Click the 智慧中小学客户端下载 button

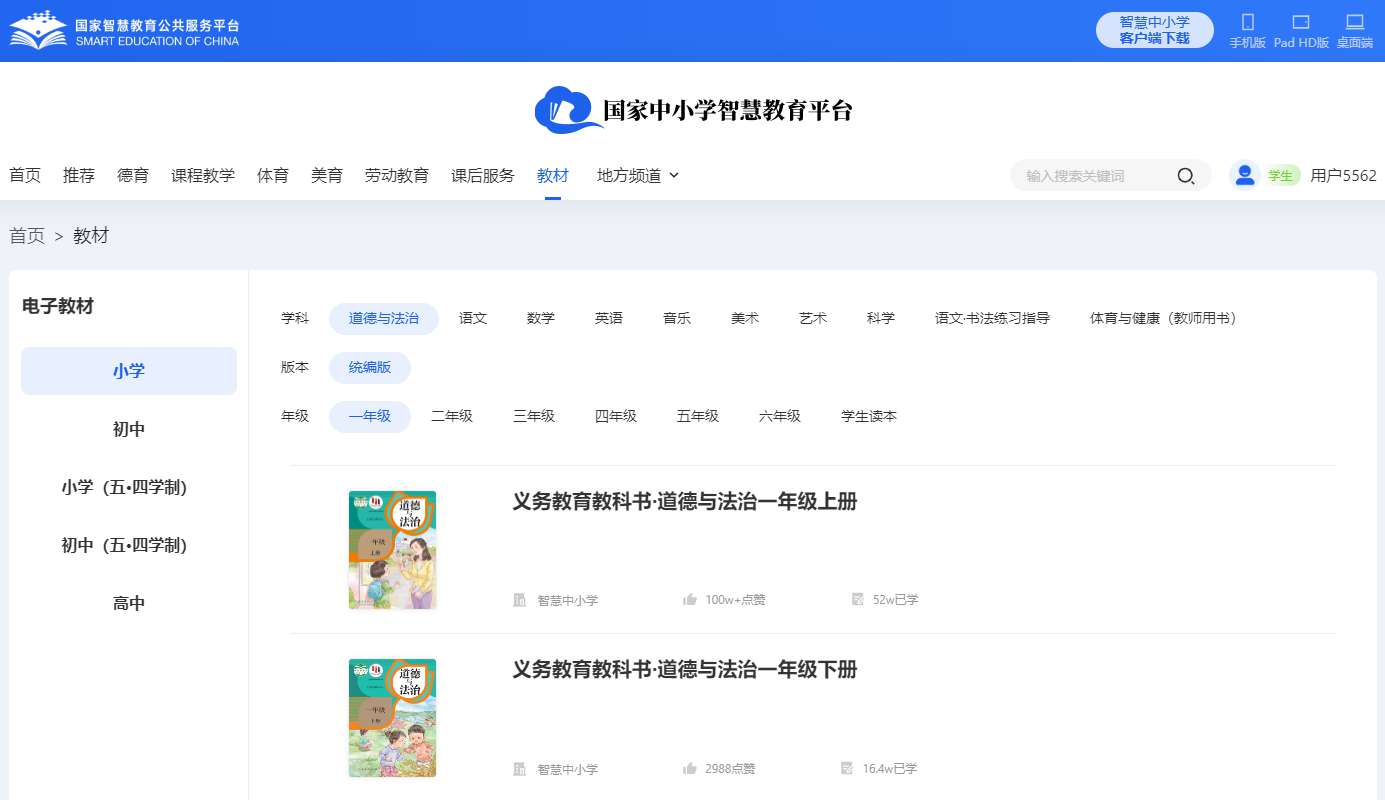[1154, 30]
